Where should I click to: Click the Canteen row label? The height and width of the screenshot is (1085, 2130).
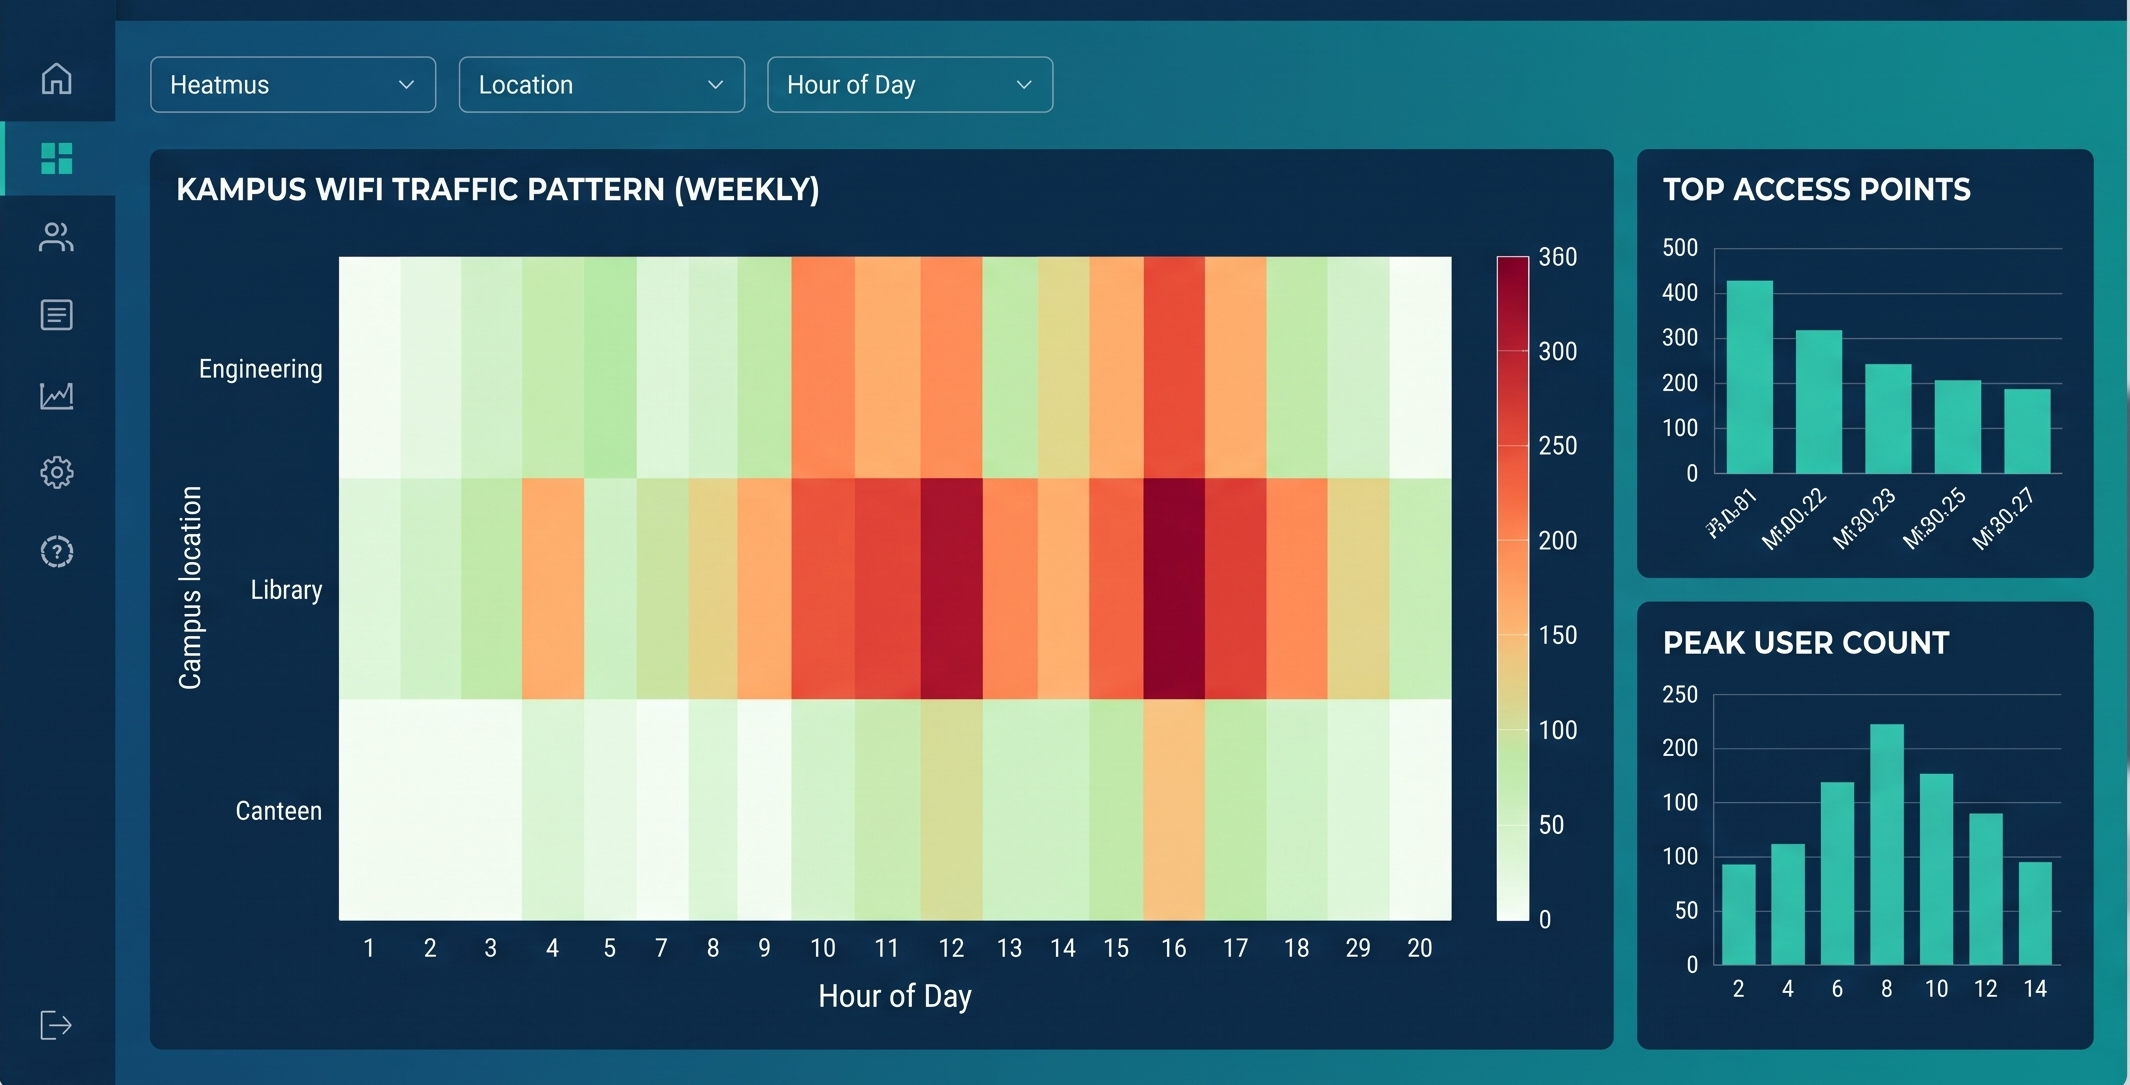(x=278, y=811)
